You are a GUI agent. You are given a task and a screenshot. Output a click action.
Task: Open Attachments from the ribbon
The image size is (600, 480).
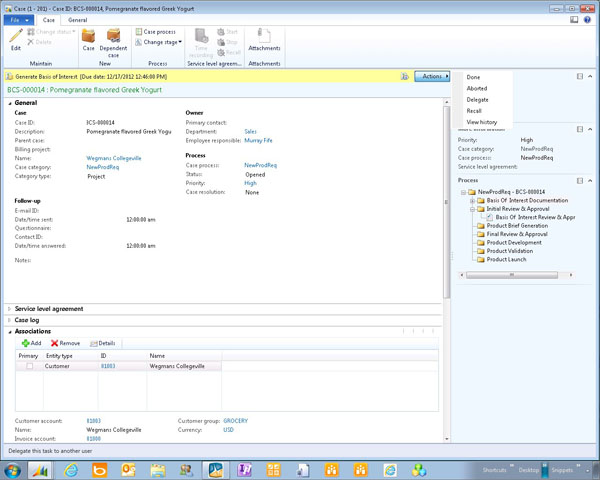pyautogui.click(x=264, y=38)
